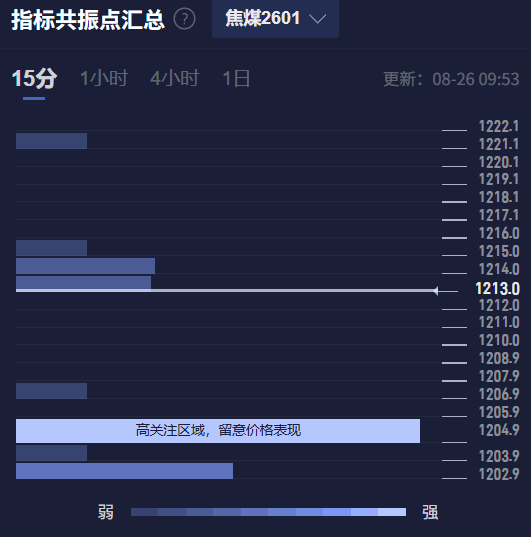Click the bold 1213.0 current price label
The height and width of the screenshot is (537, 531).
pyautogui.click(x=497, y=289)
